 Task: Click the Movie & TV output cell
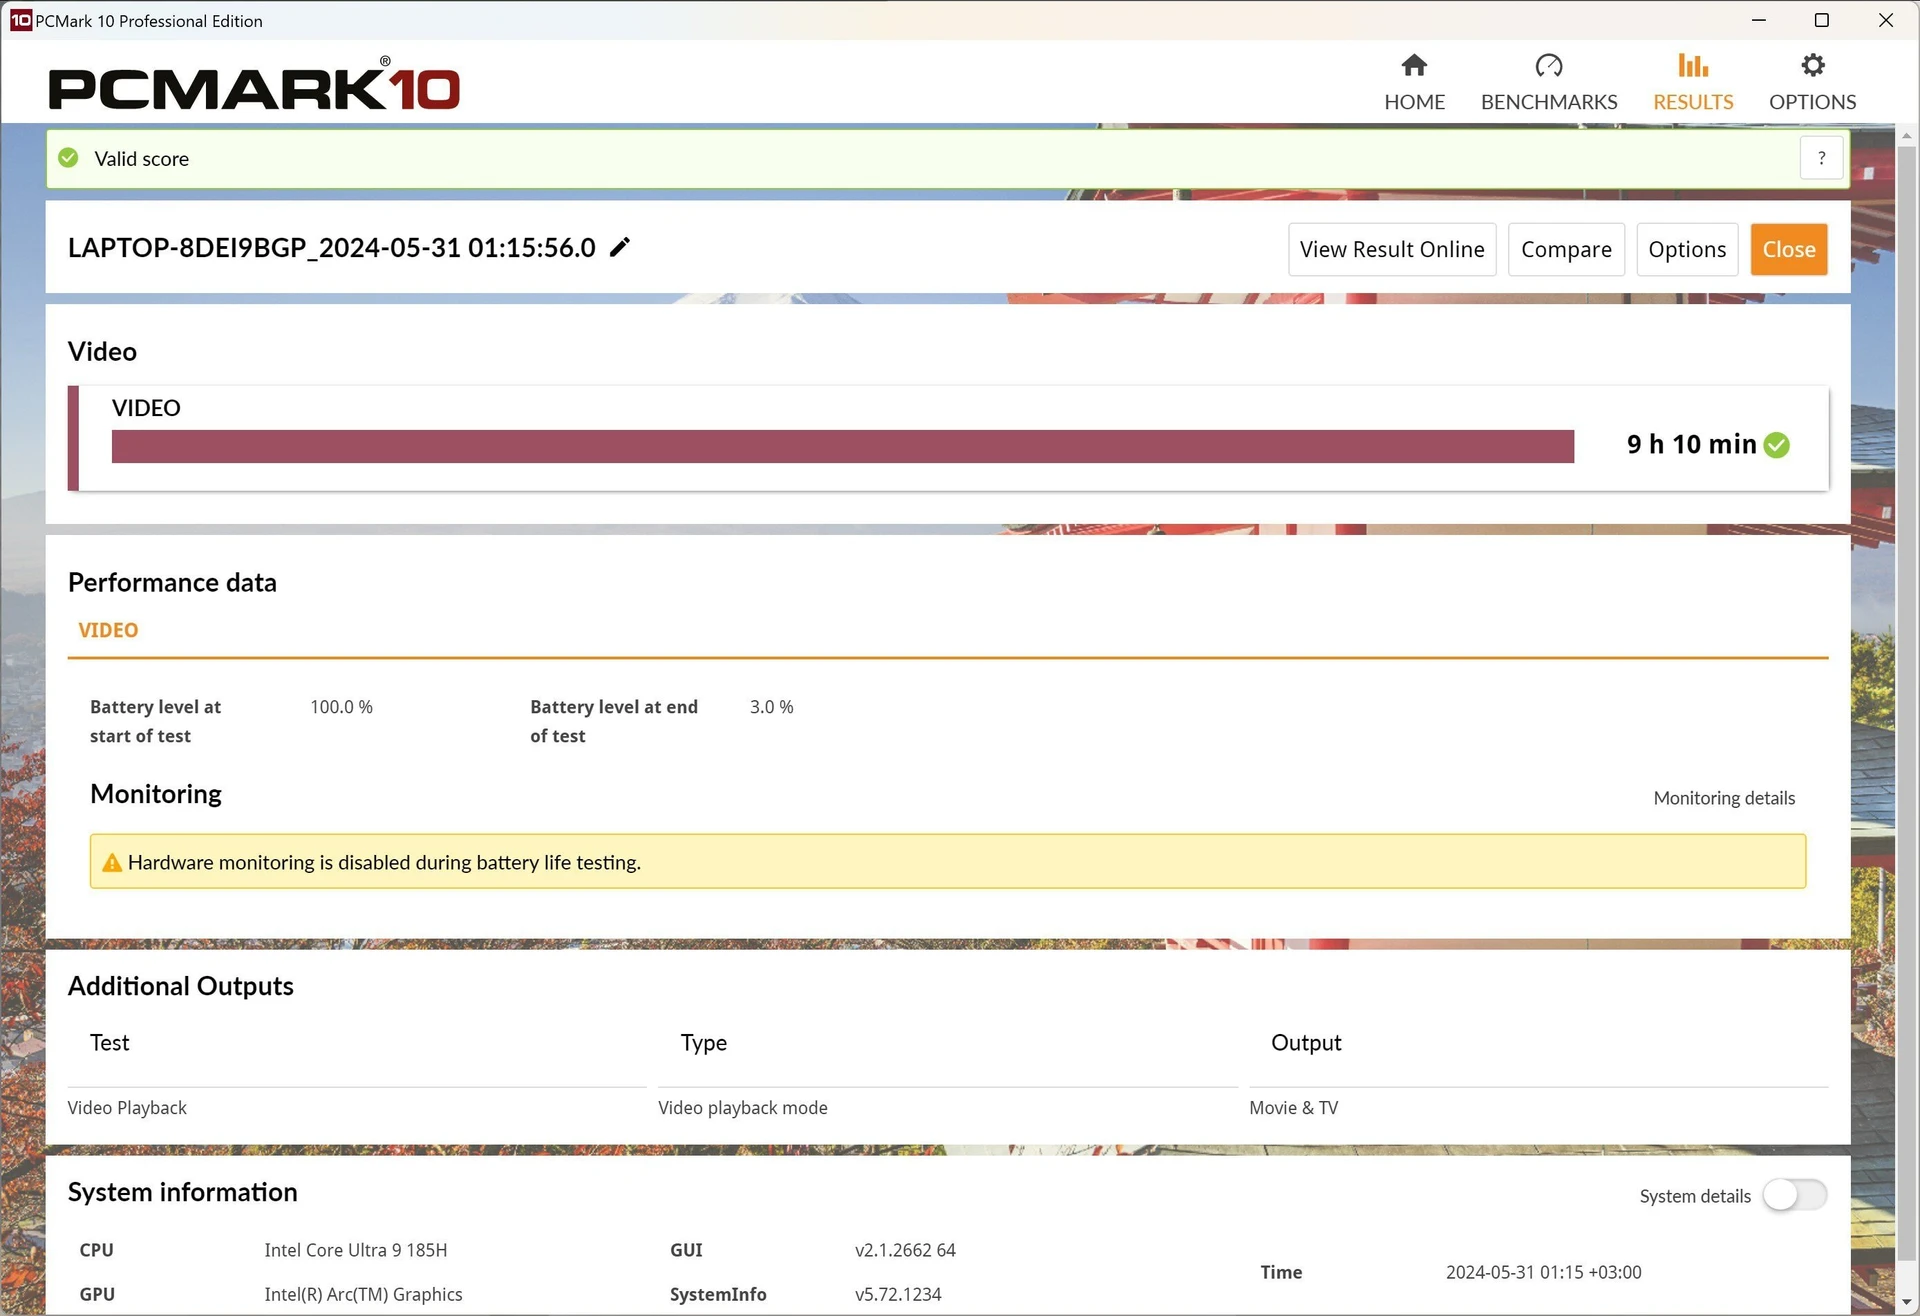[x=1293, y=1108]
